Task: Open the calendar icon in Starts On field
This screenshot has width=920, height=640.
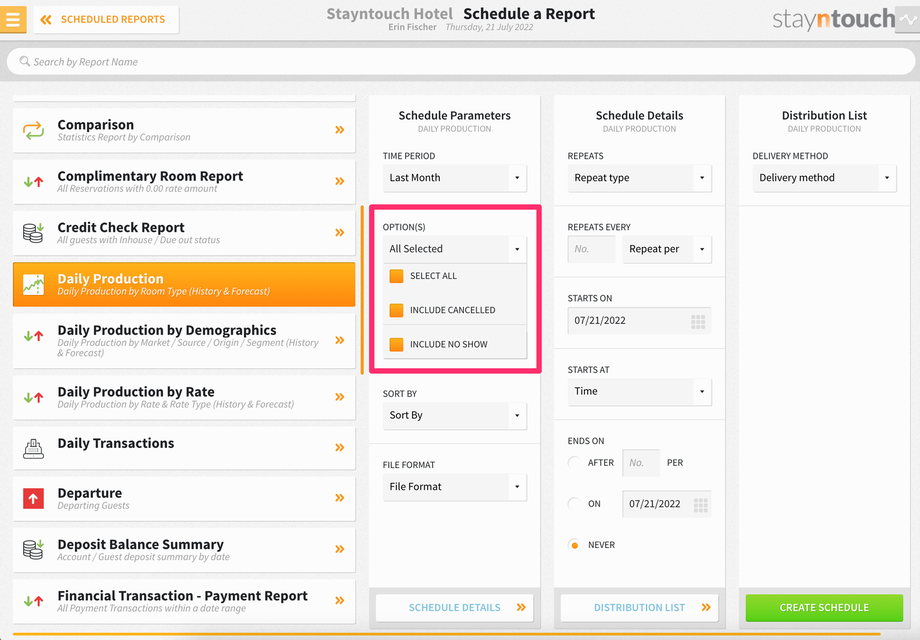Action: click(x=698, y=321)
